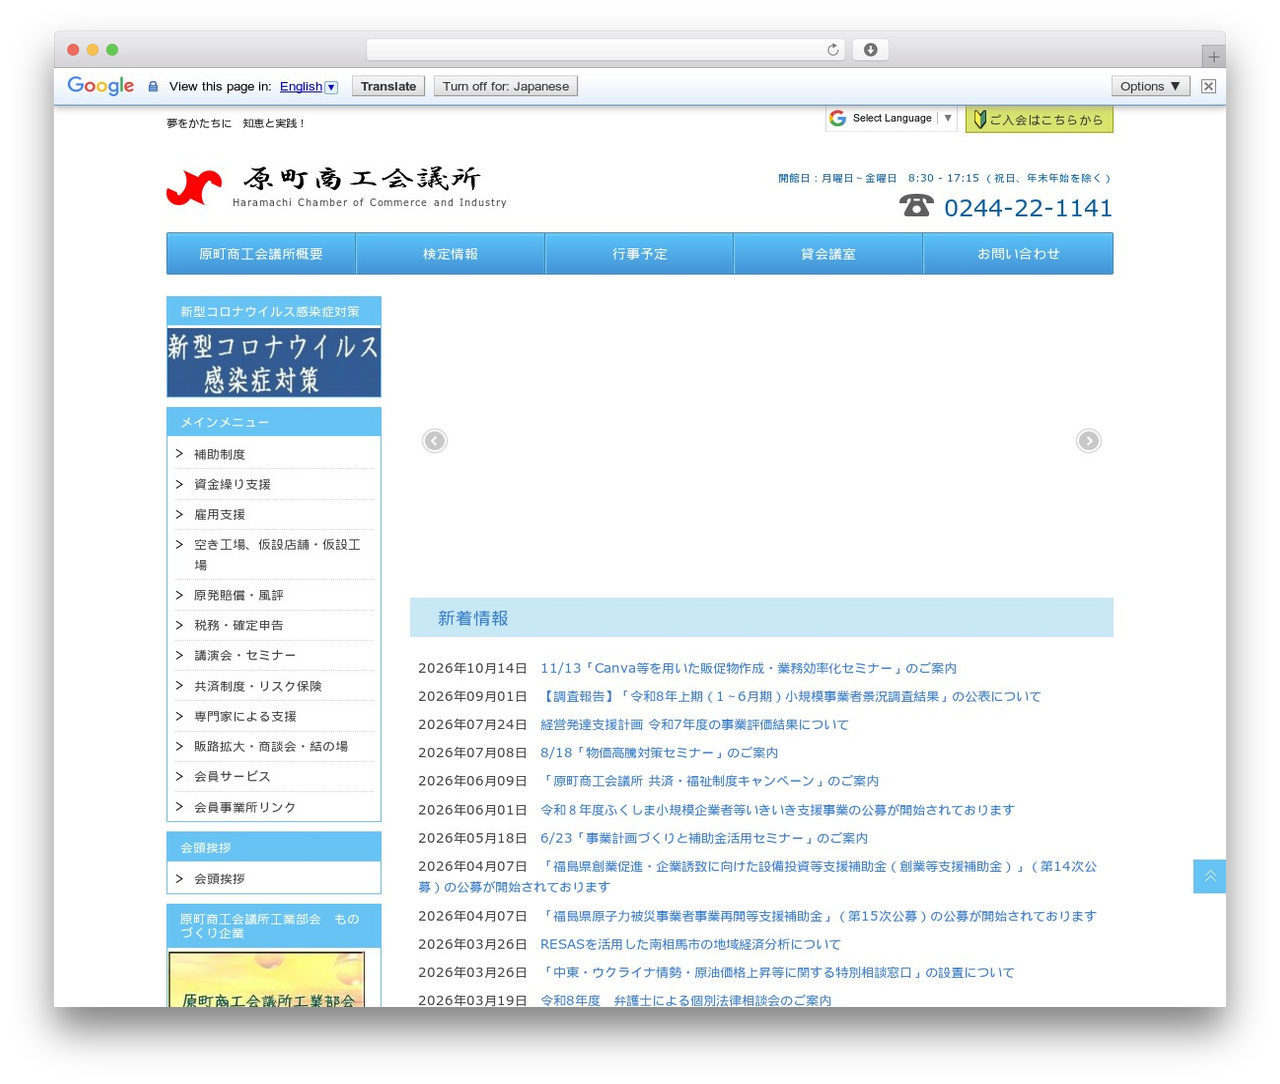Open 貸会議室 navigation tab

coord(829,254)
